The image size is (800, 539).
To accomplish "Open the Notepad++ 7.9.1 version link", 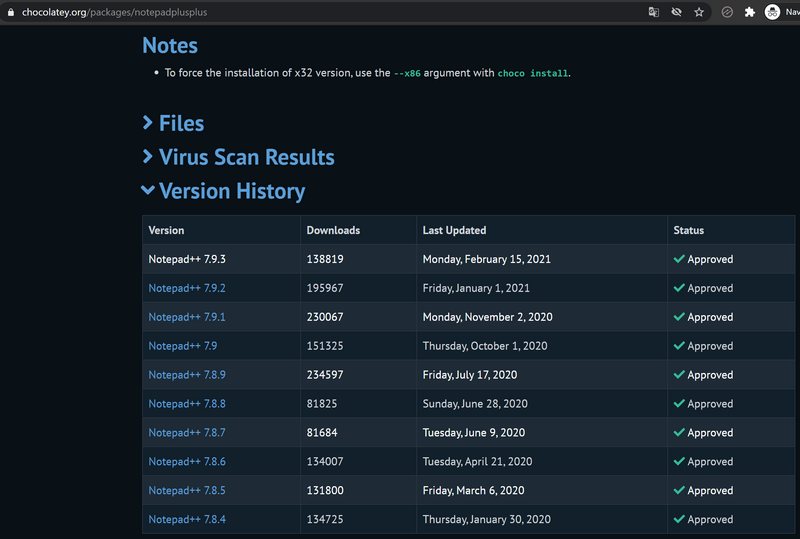I will point(187,317).
